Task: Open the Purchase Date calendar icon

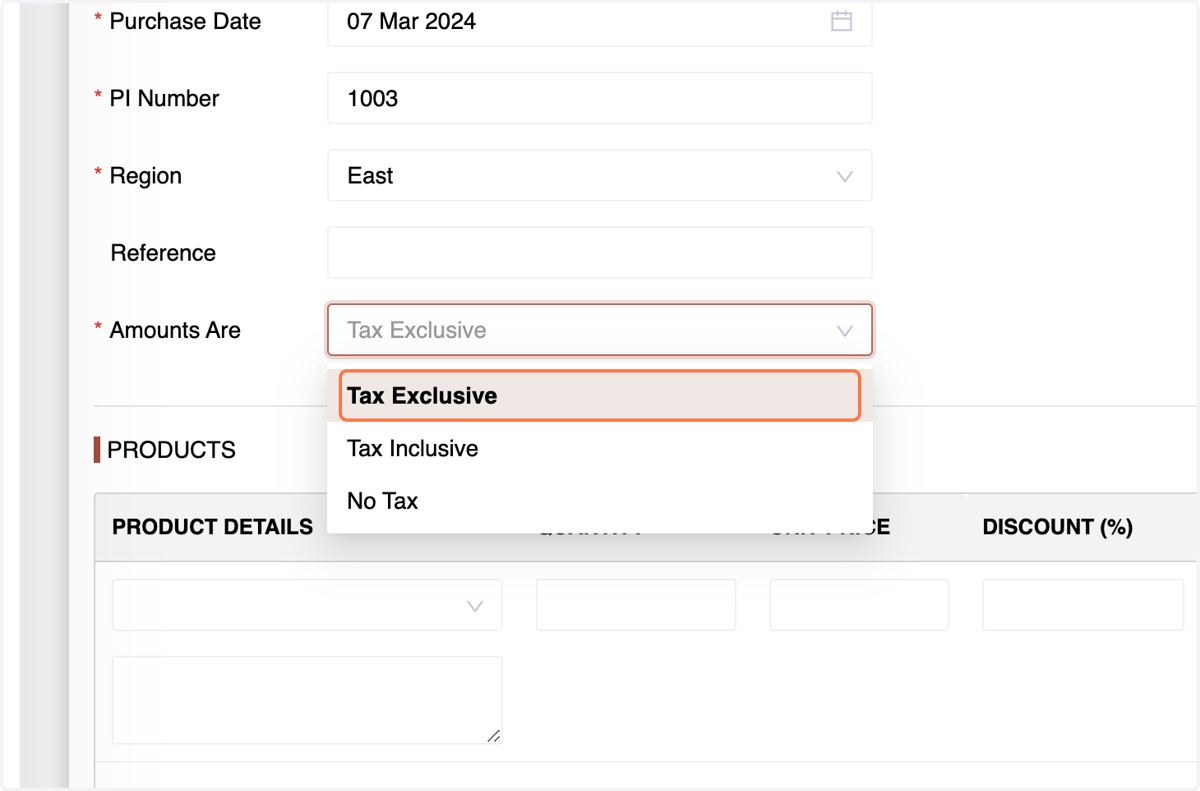Action: pos(841,21)
